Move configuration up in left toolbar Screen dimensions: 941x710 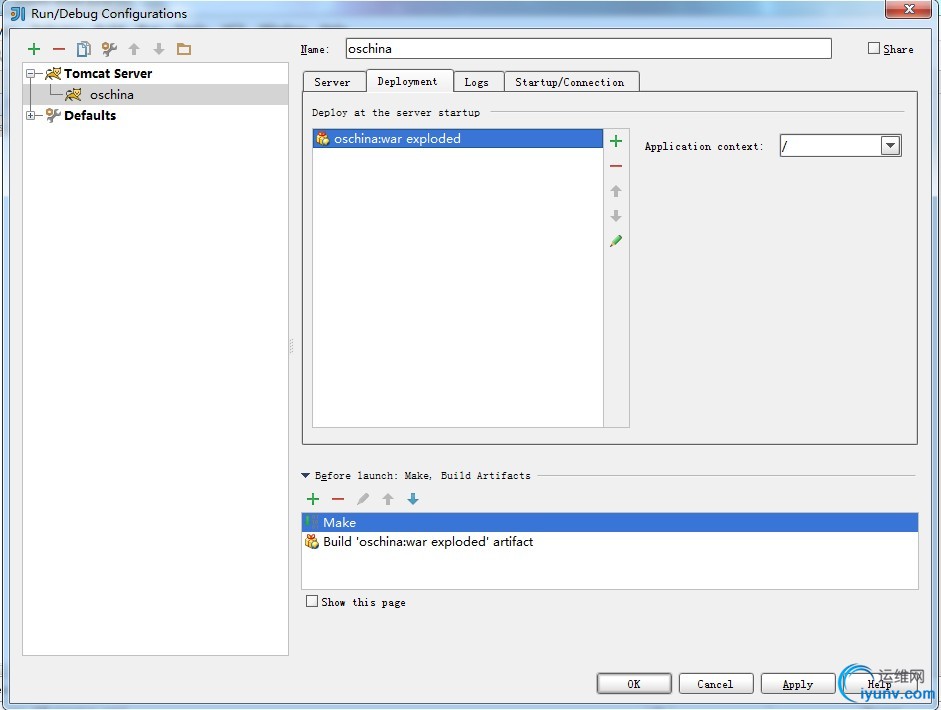point(134,49)
